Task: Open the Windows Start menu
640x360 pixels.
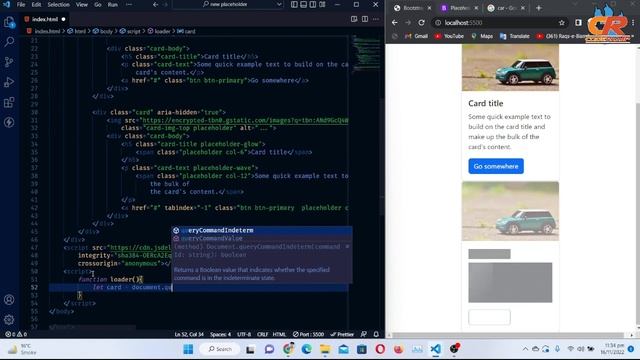Action: (x=188, y=349)
